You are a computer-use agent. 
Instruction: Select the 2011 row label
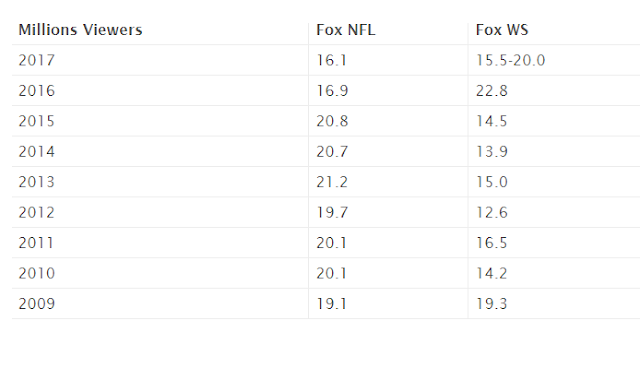point(36,243)
